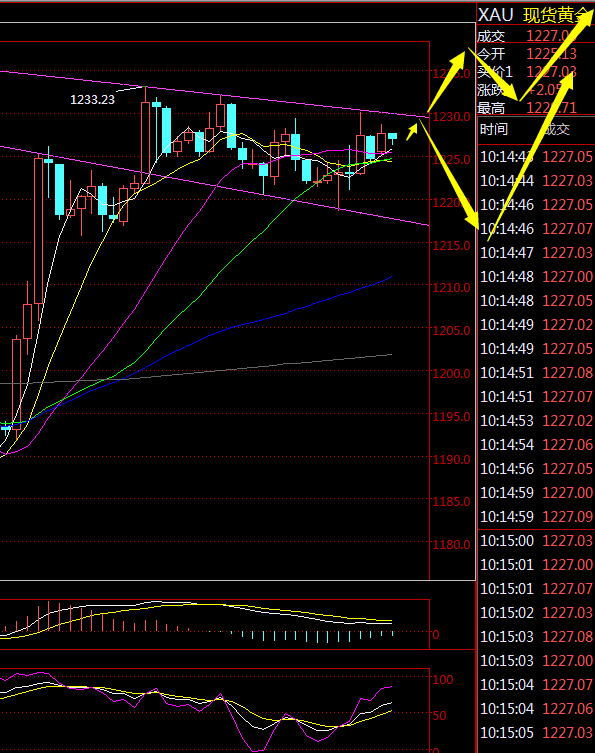Image resolution: width=595 pixels, height=753 pixels.
Task: Select the 10:14:54 trade row
Action: point(536,445)
